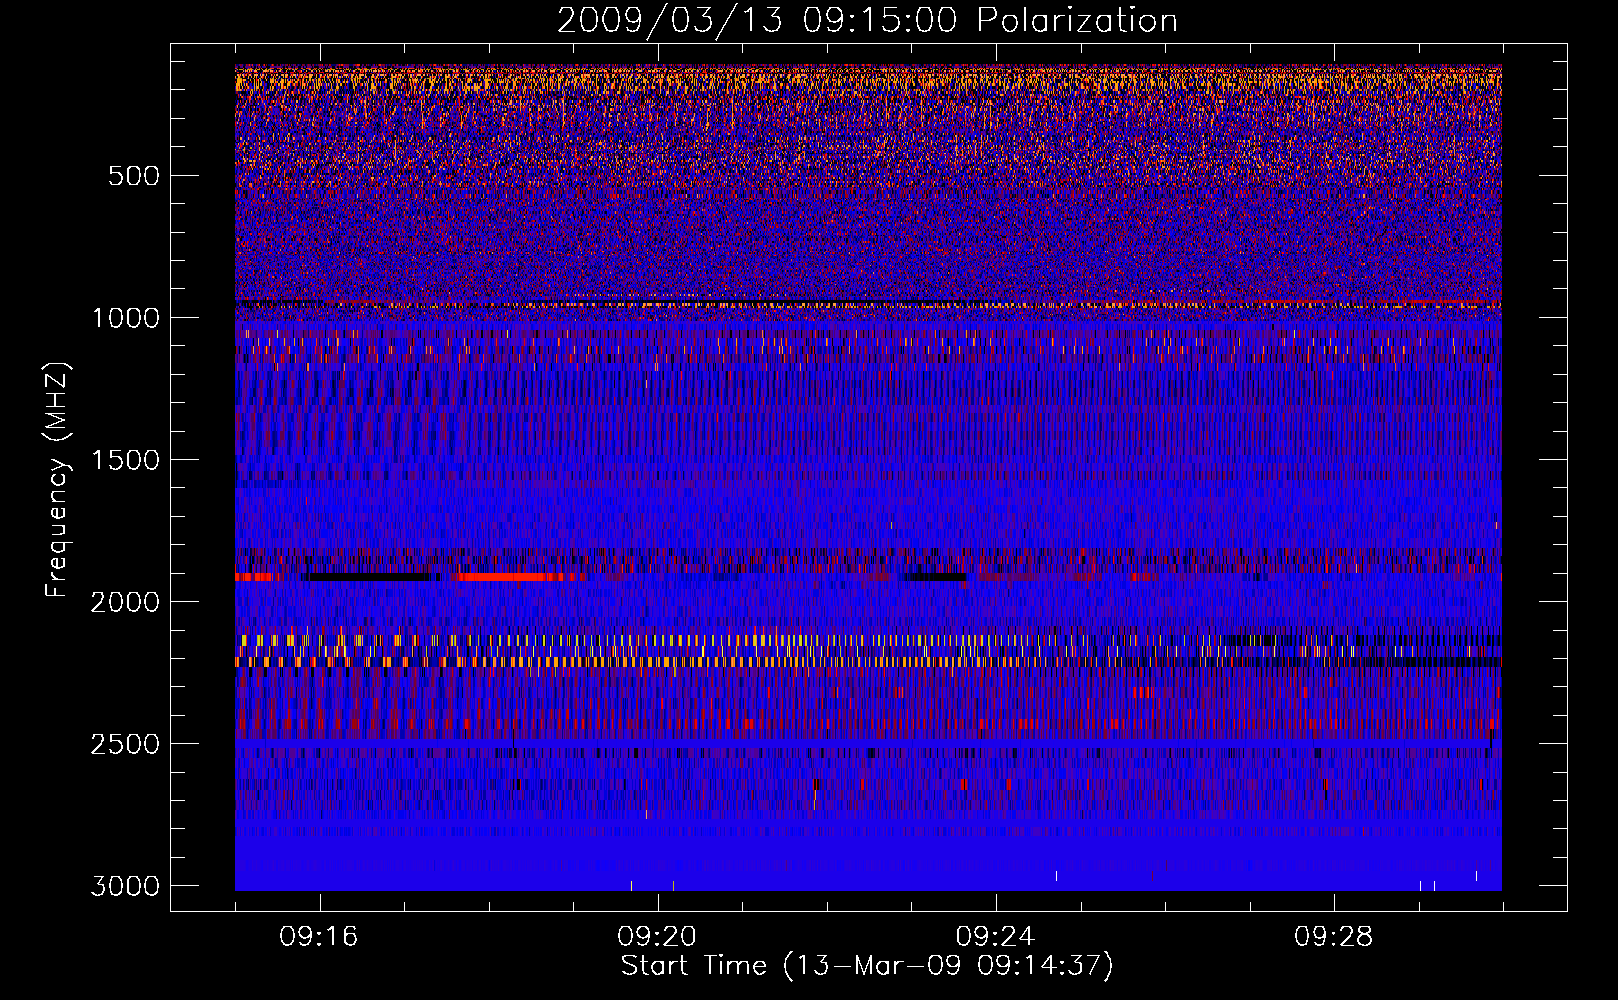
Task: Click the 500 frequency tick label
Action: (133, 176)
